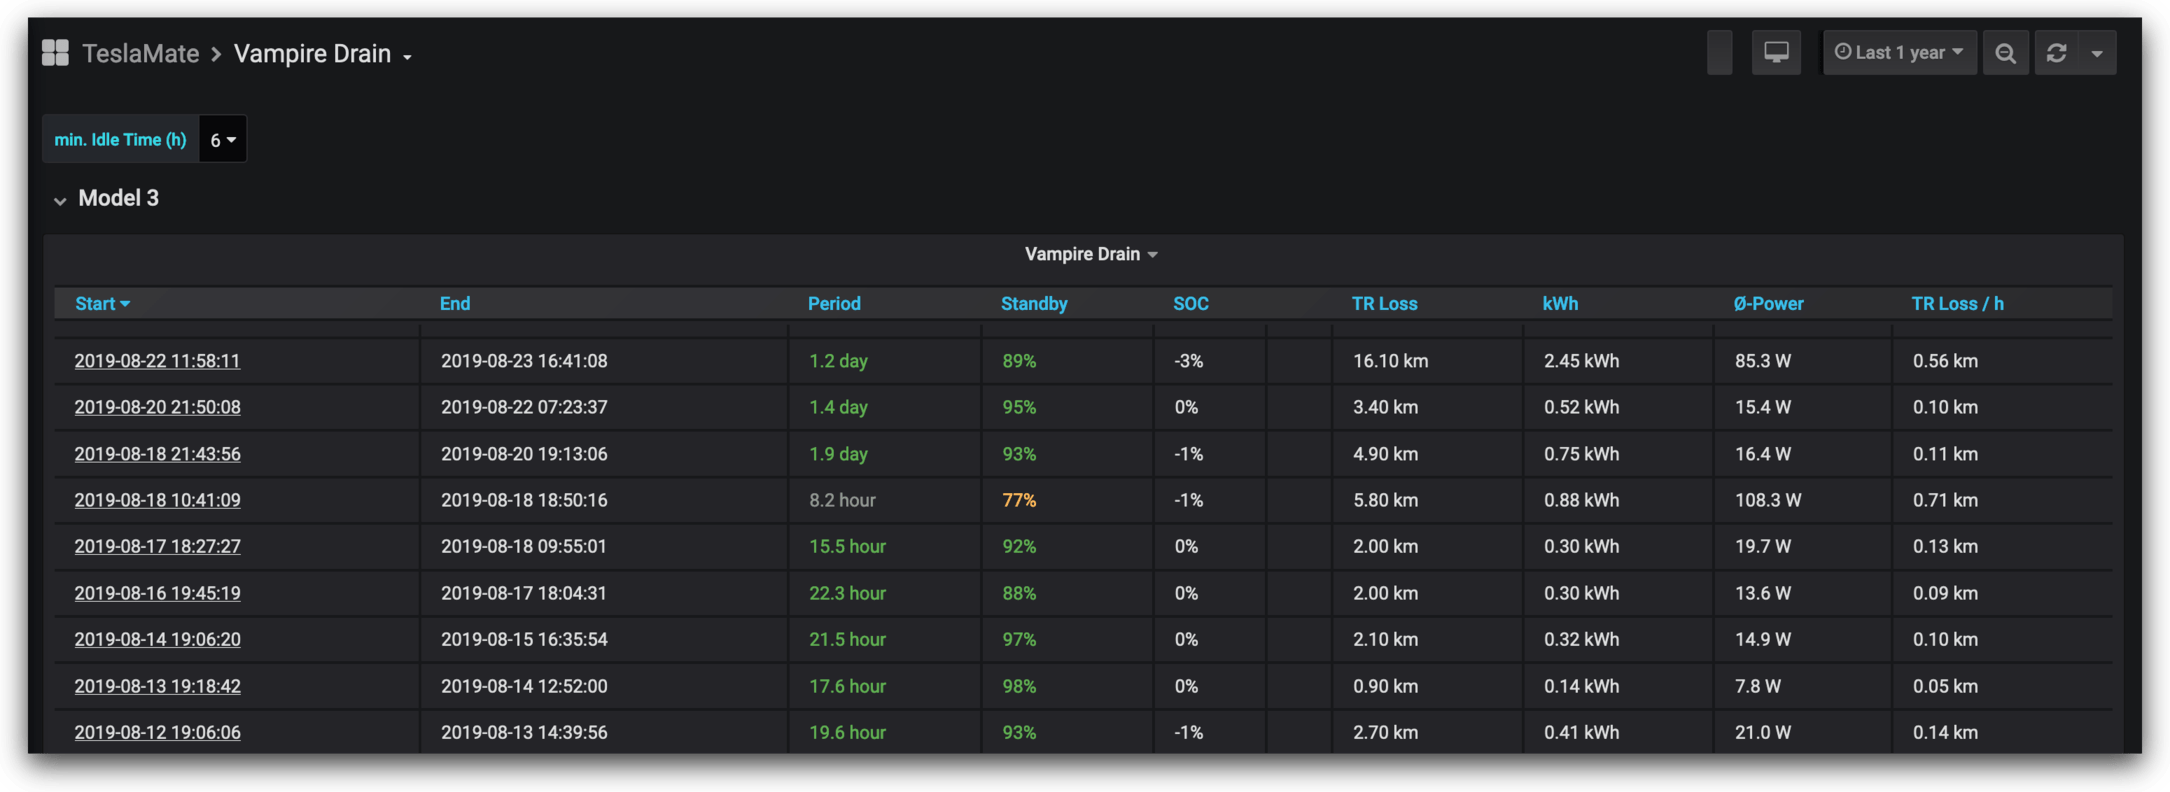Open the Vampire Drain dashboard picker
This screenshot has height=792, width=2170.
[x=322, y=54]
